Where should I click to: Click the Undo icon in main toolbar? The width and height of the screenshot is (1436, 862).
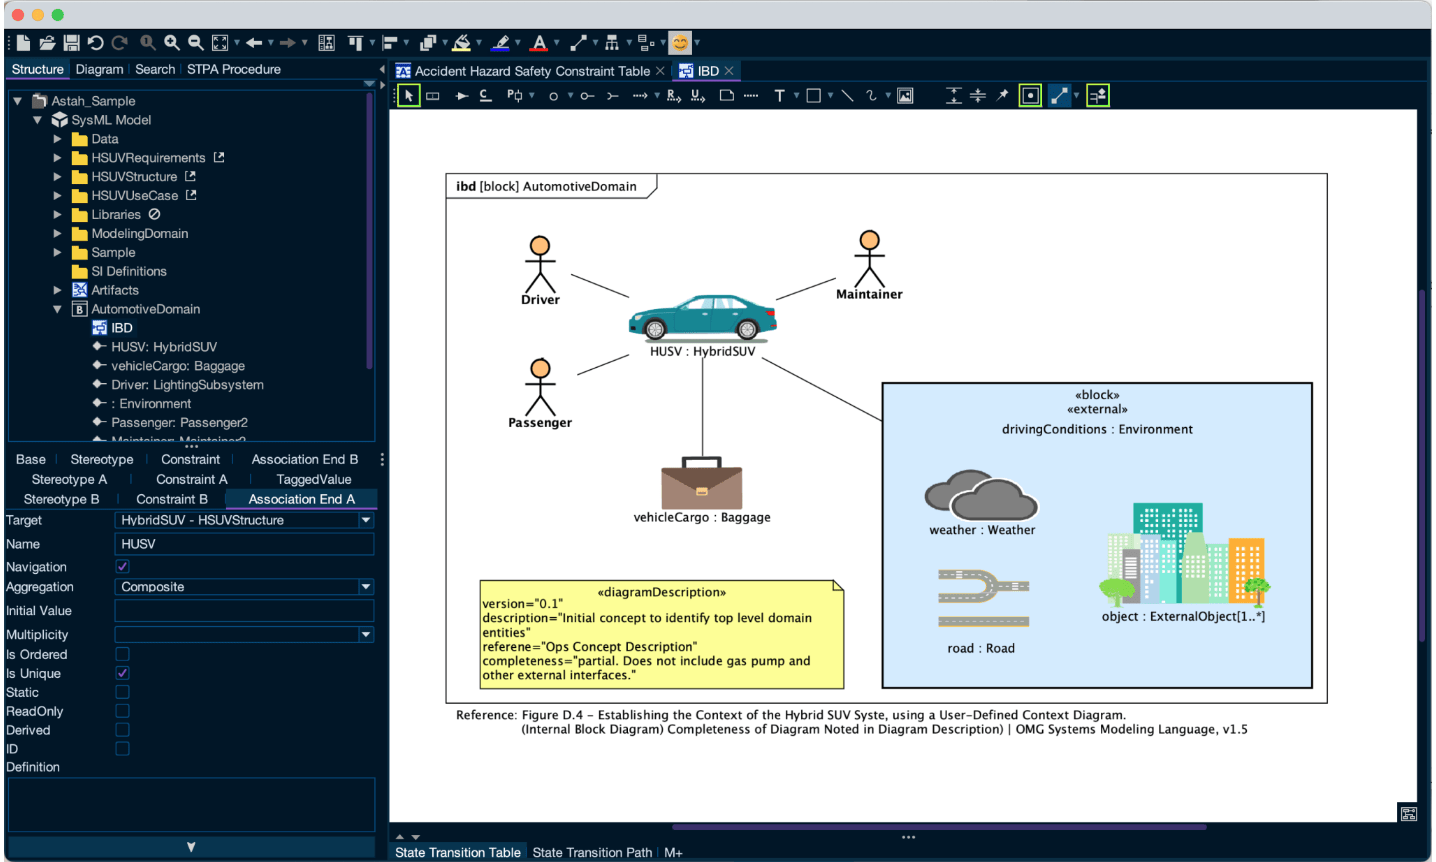(97, 43)
